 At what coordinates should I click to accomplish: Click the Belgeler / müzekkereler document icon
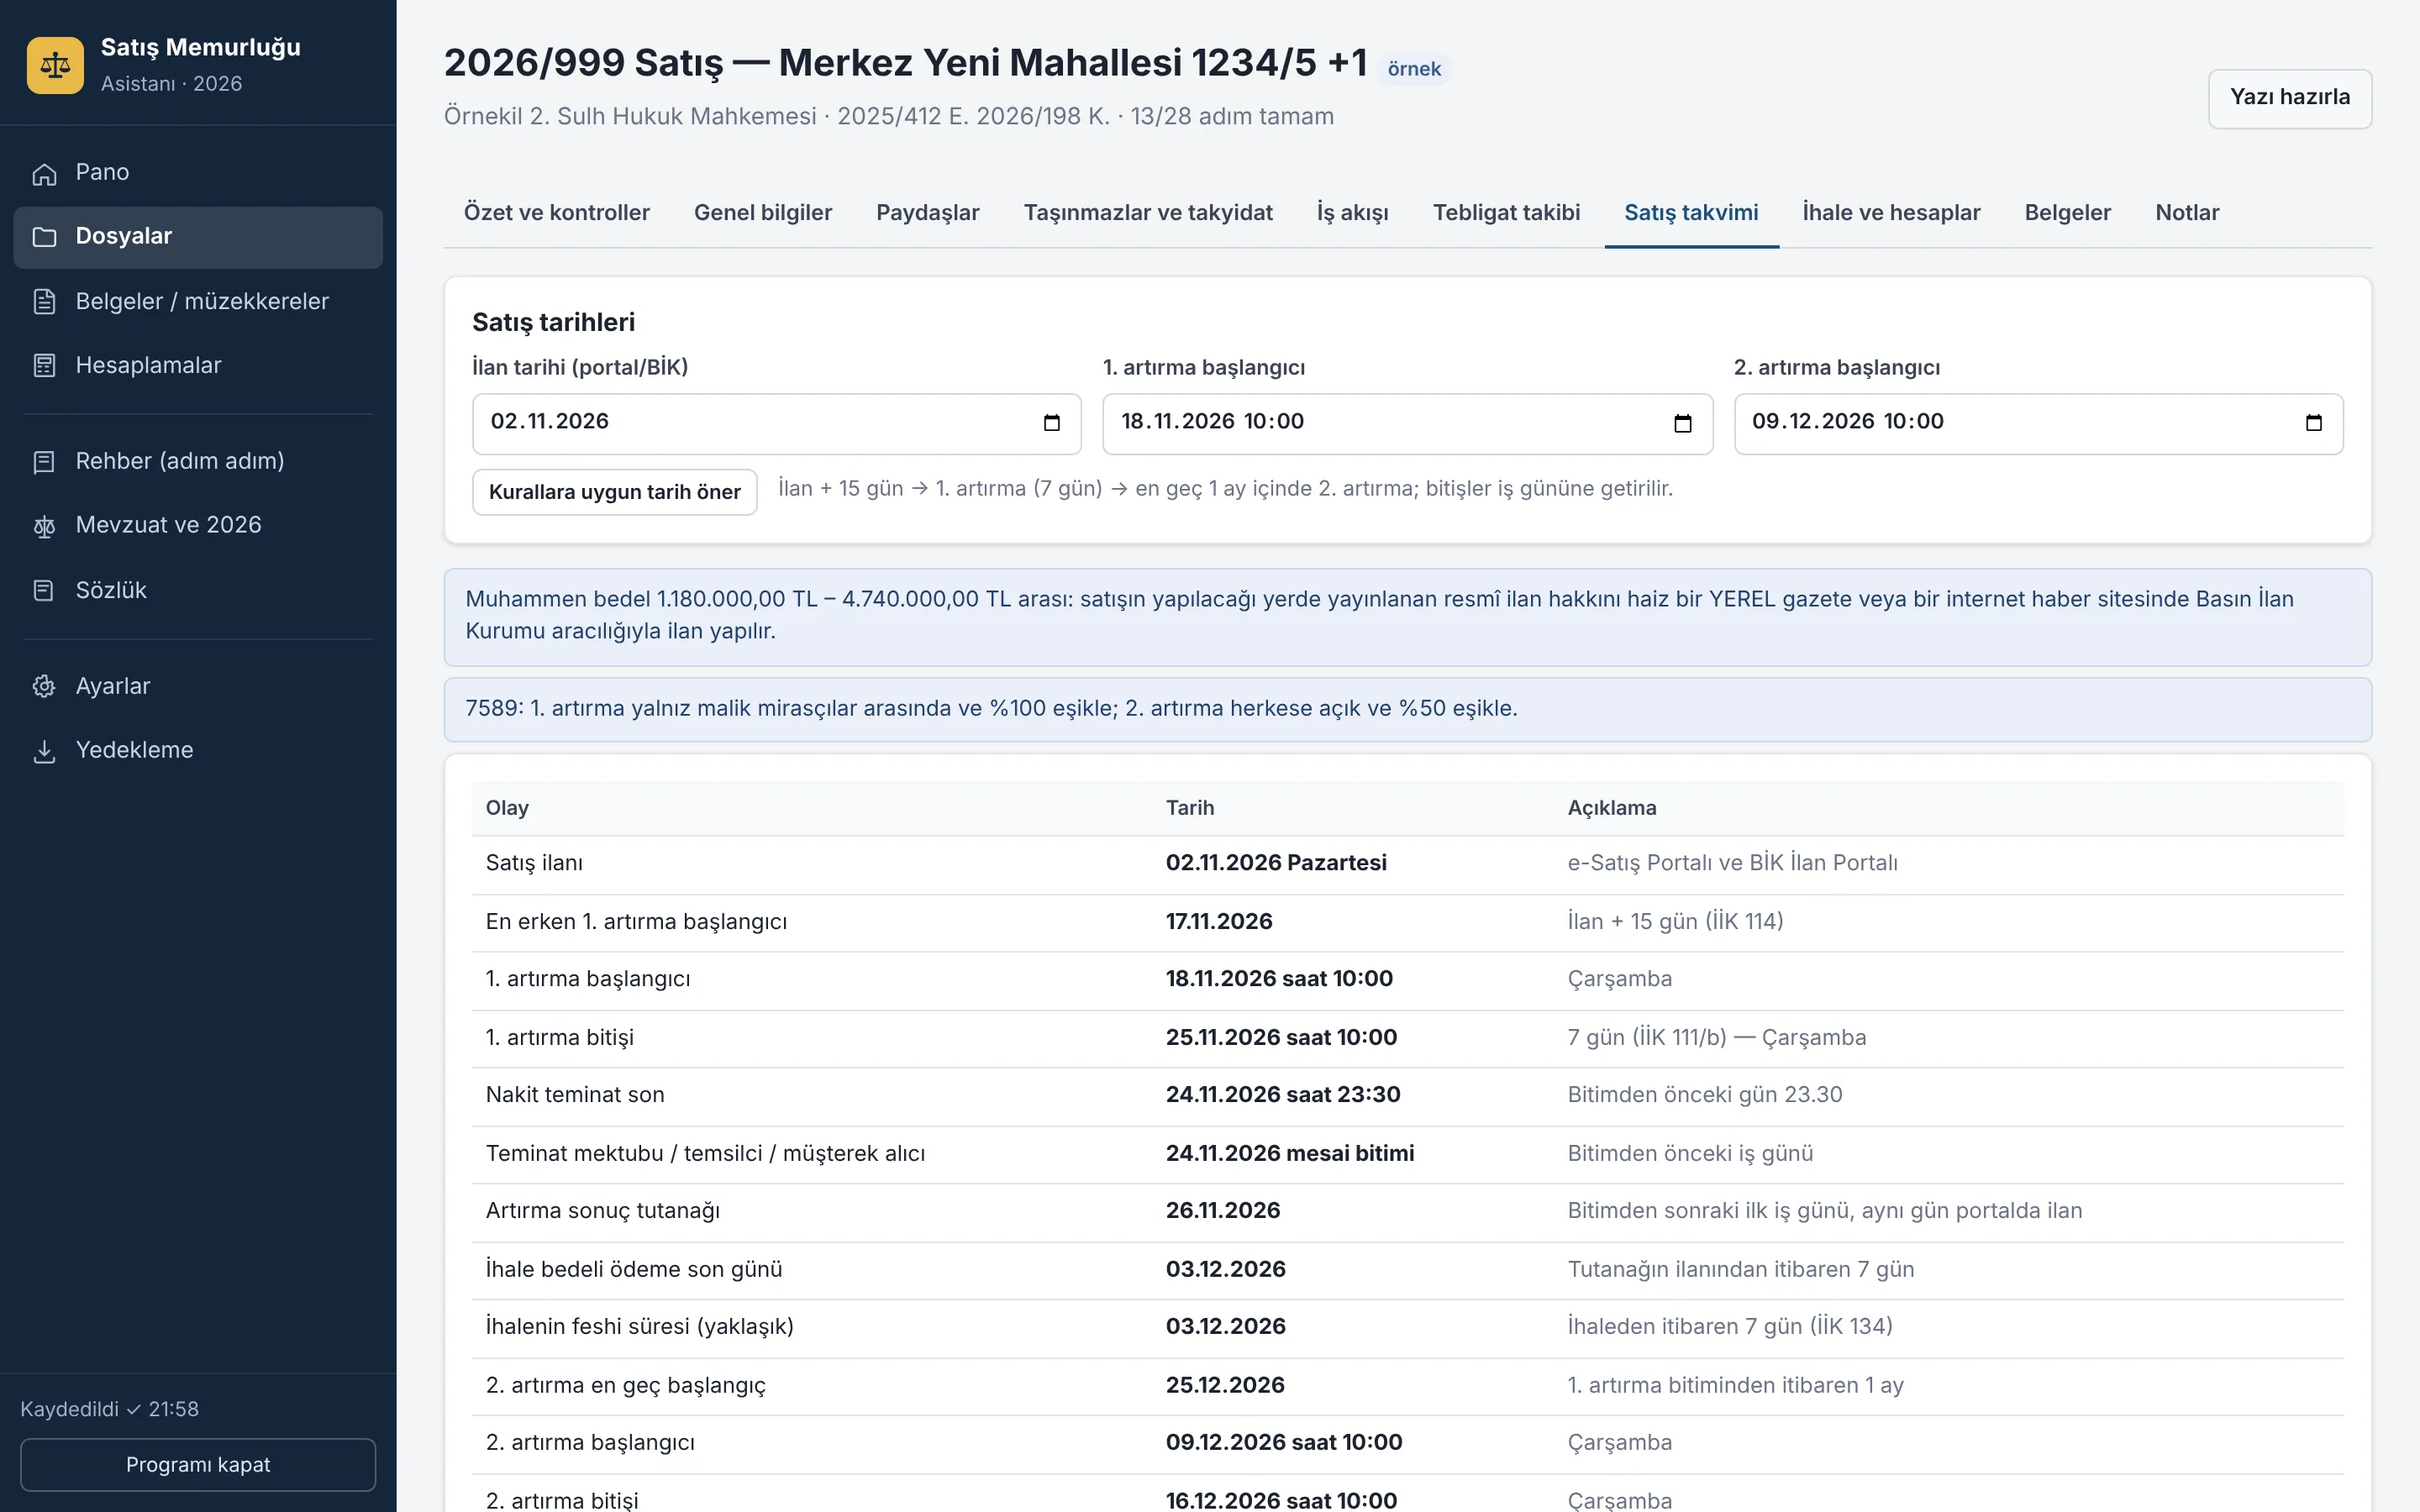click(x=44, y=301)
